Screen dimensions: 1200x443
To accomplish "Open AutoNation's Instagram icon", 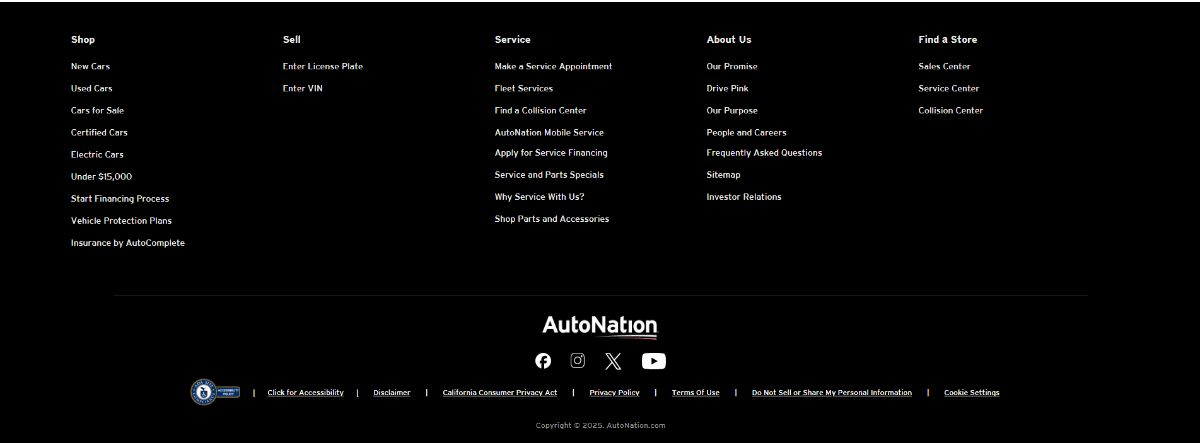I will (578, 361).
